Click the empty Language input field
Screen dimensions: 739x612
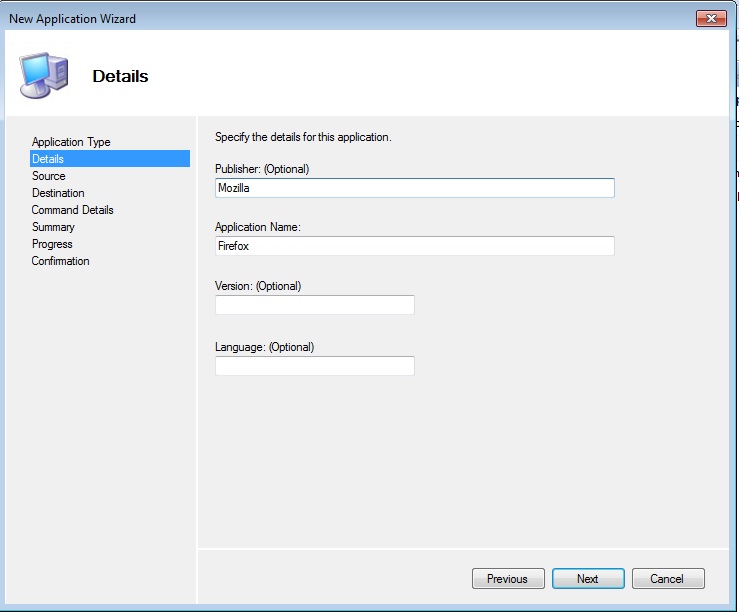[x=315, y=366]
